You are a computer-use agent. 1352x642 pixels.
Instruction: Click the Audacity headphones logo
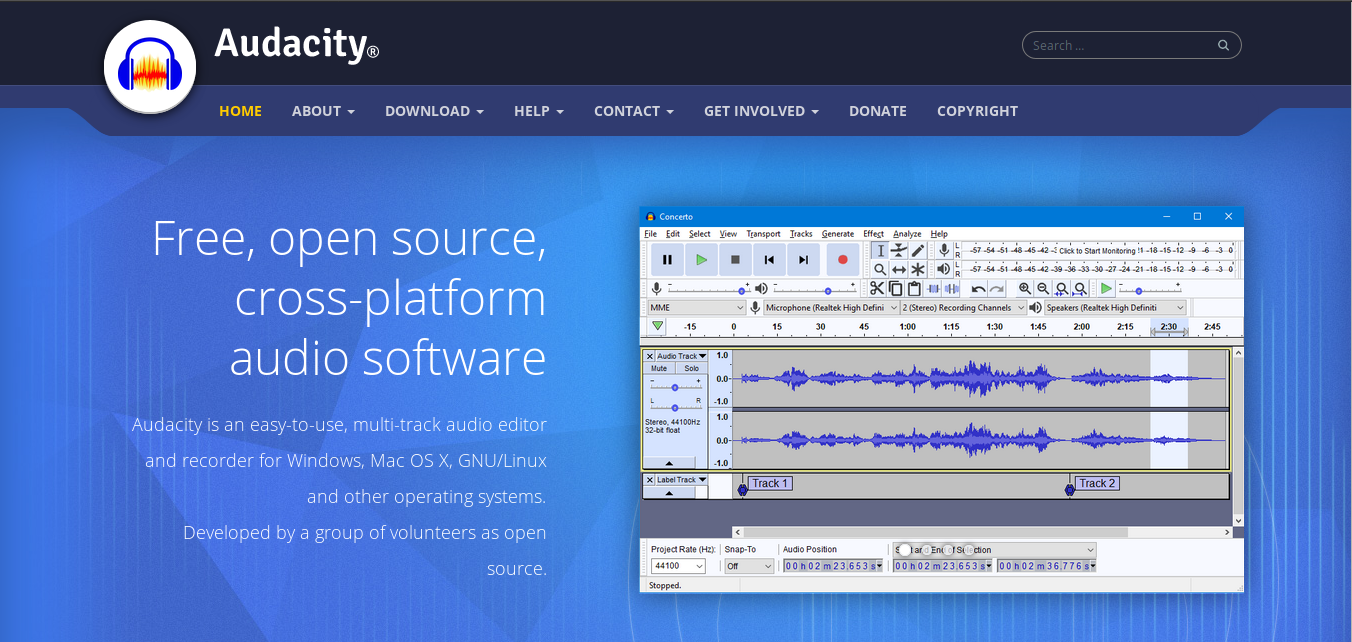point(150,67)
